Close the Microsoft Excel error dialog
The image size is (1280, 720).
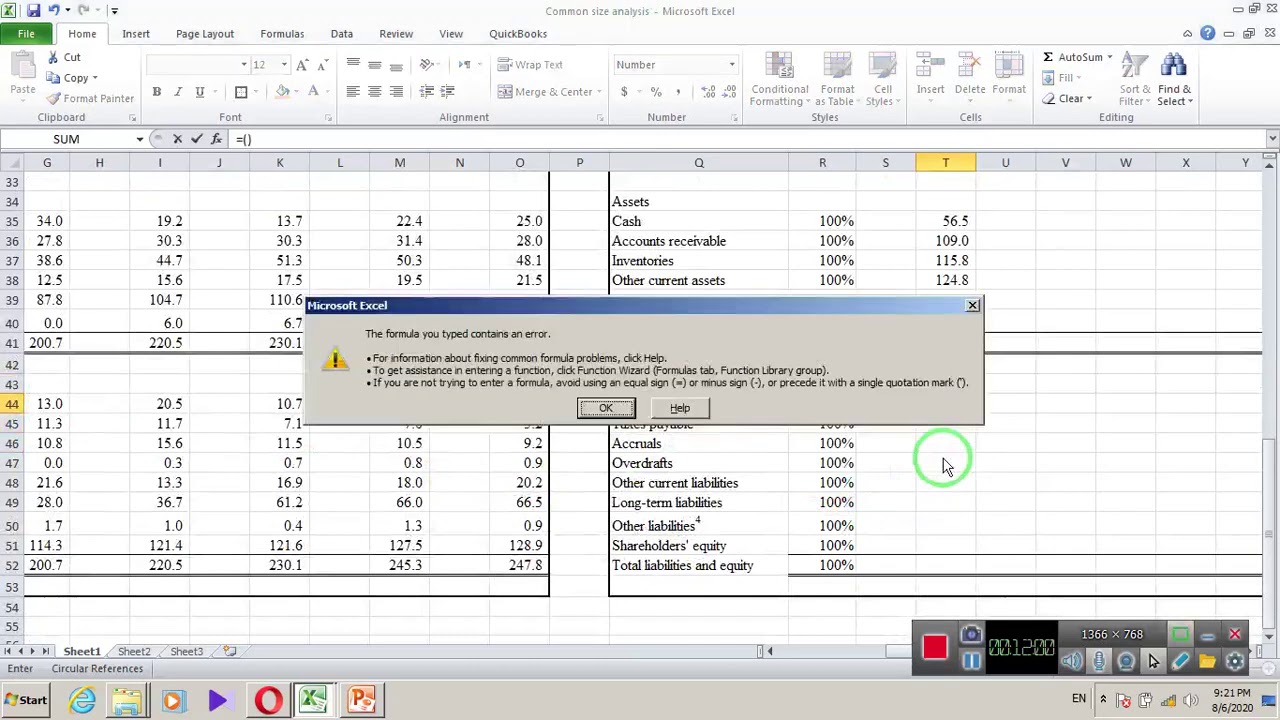point(972,305)
